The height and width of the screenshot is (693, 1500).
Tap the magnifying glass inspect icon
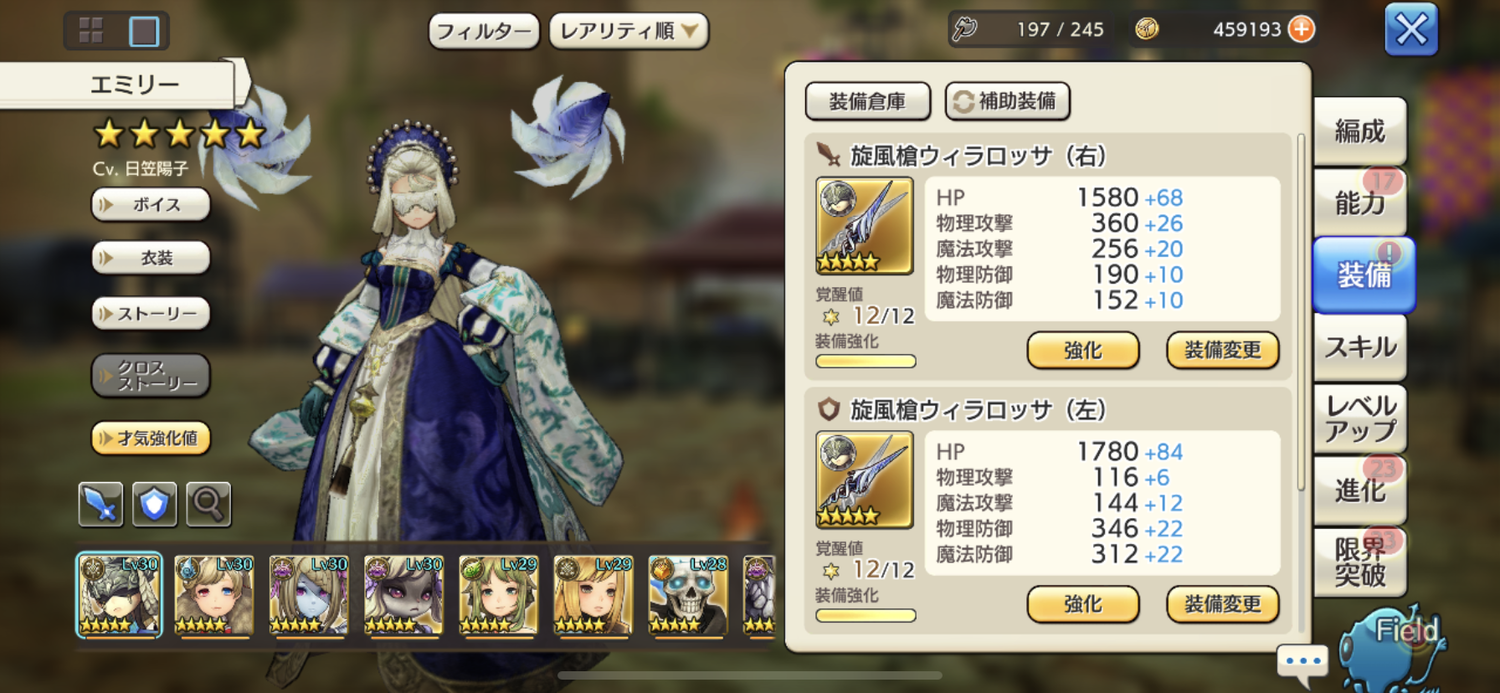(x=208, y=504)
